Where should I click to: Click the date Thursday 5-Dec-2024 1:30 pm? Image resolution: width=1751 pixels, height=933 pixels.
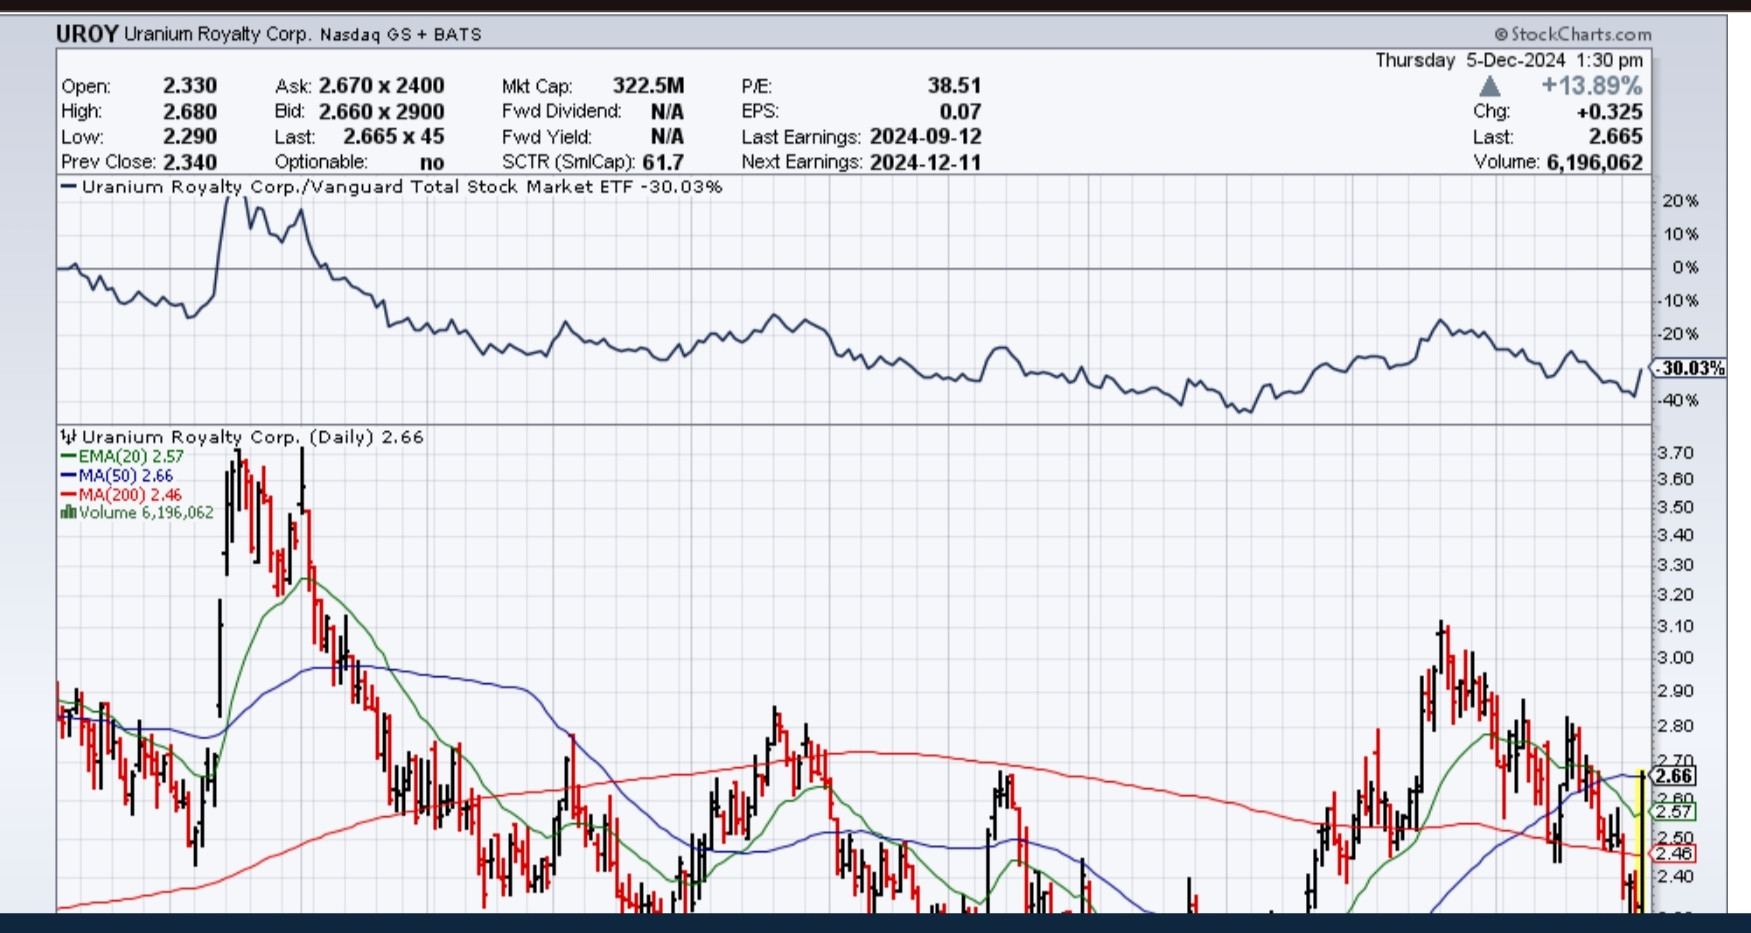[x=1509, y=60]
